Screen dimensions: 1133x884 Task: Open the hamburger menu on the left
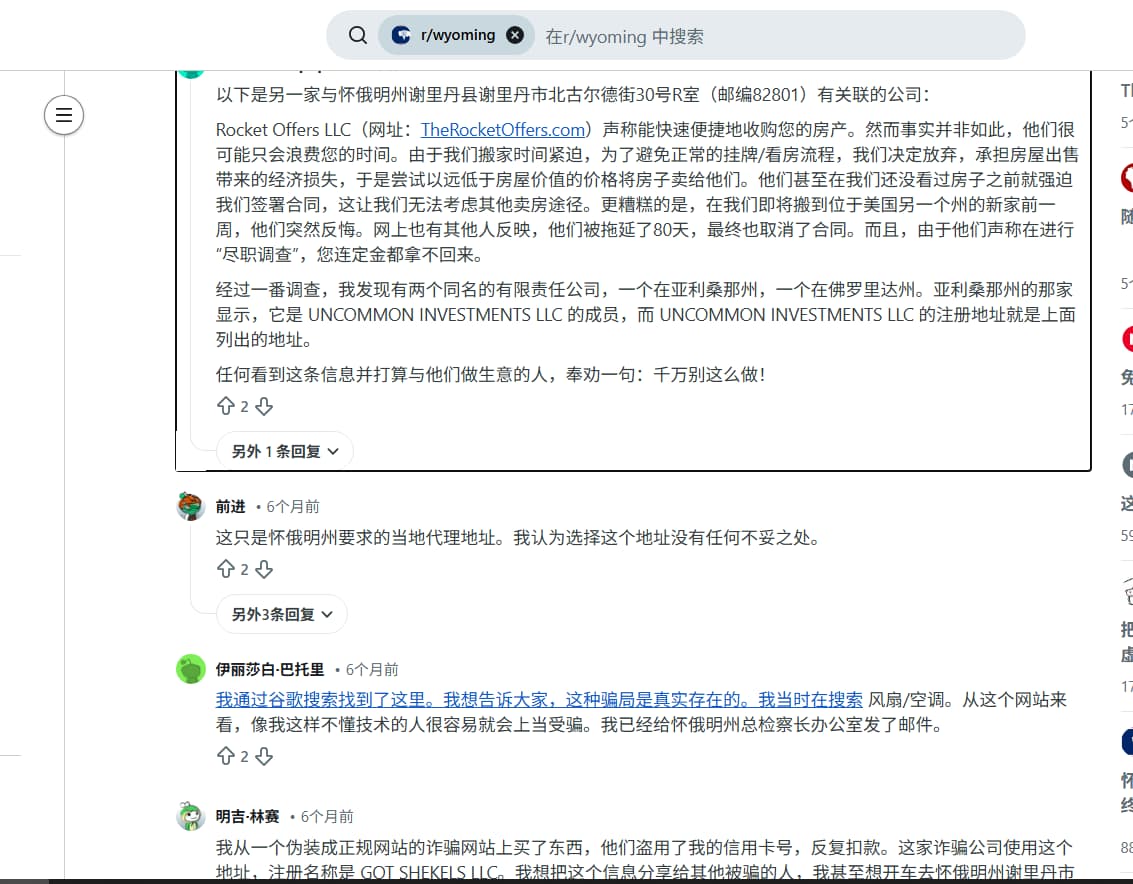(64, 115)
